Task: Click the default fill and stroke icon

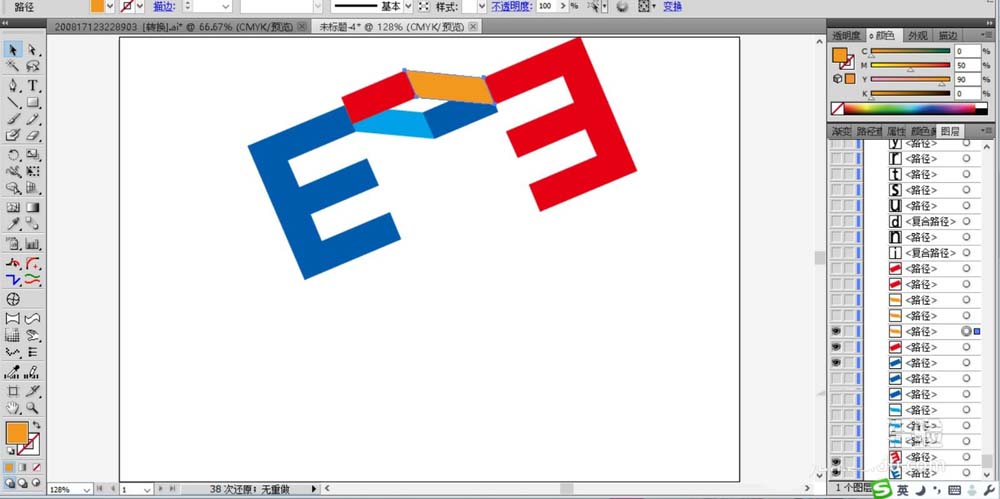Action: tap(10, 451)
